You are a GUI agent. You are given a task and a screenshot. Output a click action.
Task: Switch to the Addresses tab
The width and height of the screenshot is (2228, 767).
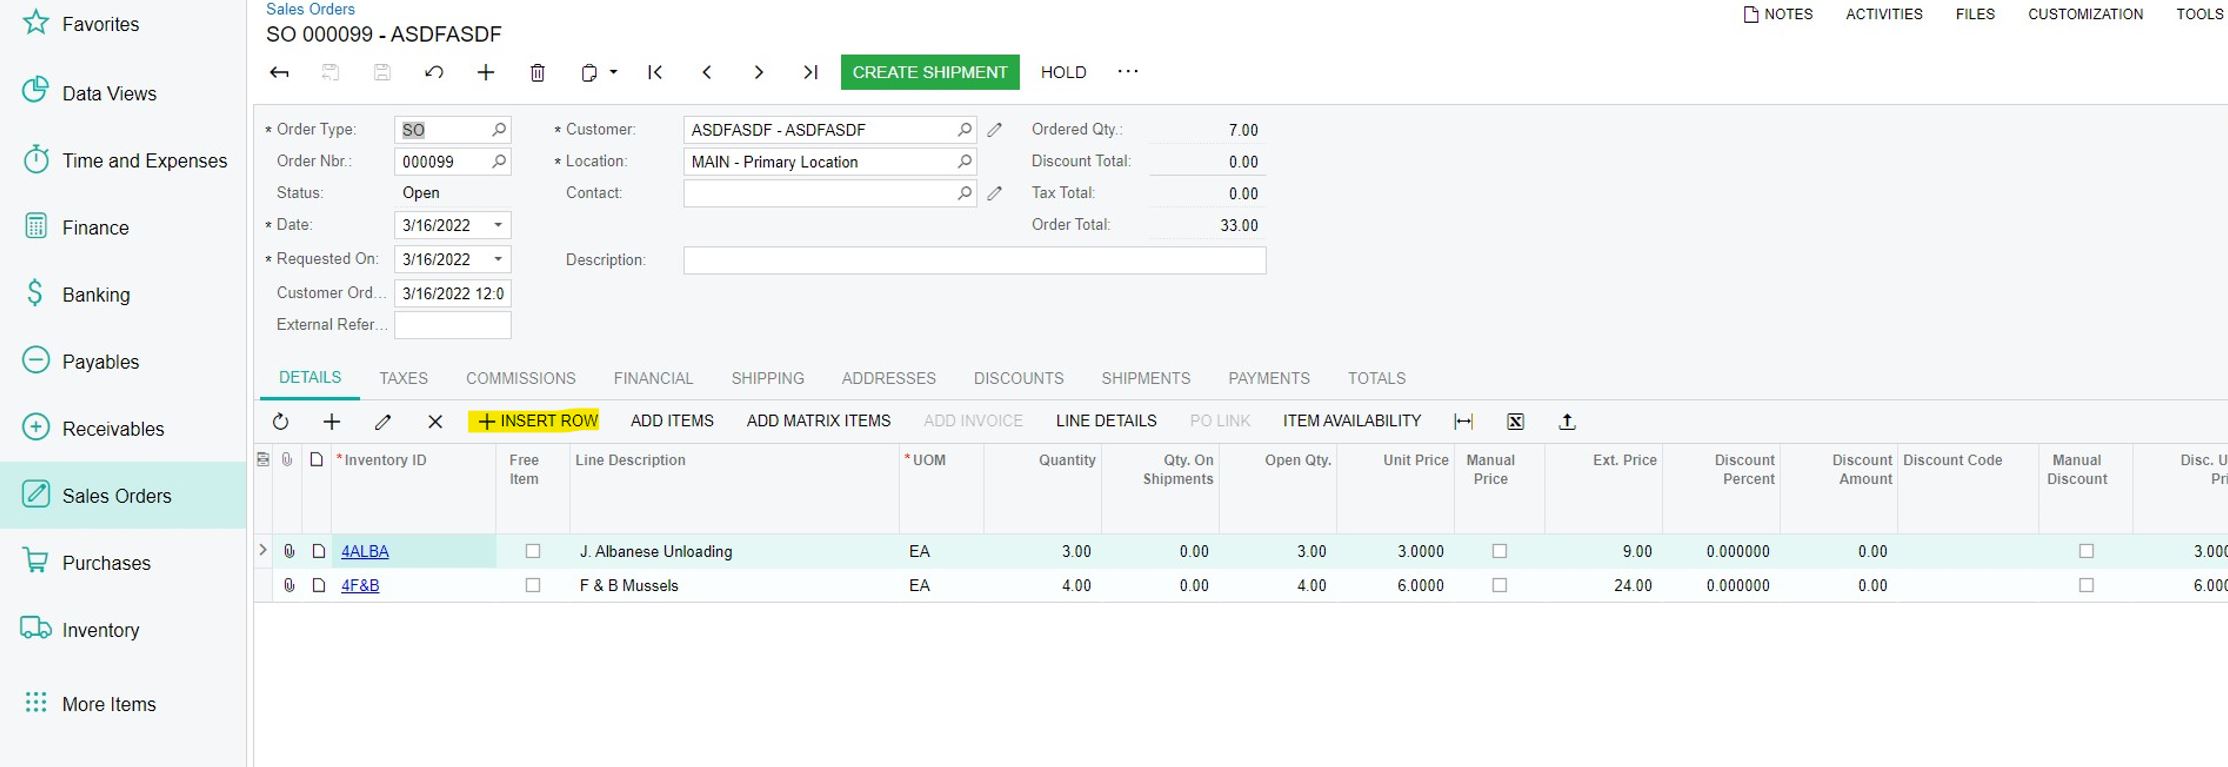point(889,379)
